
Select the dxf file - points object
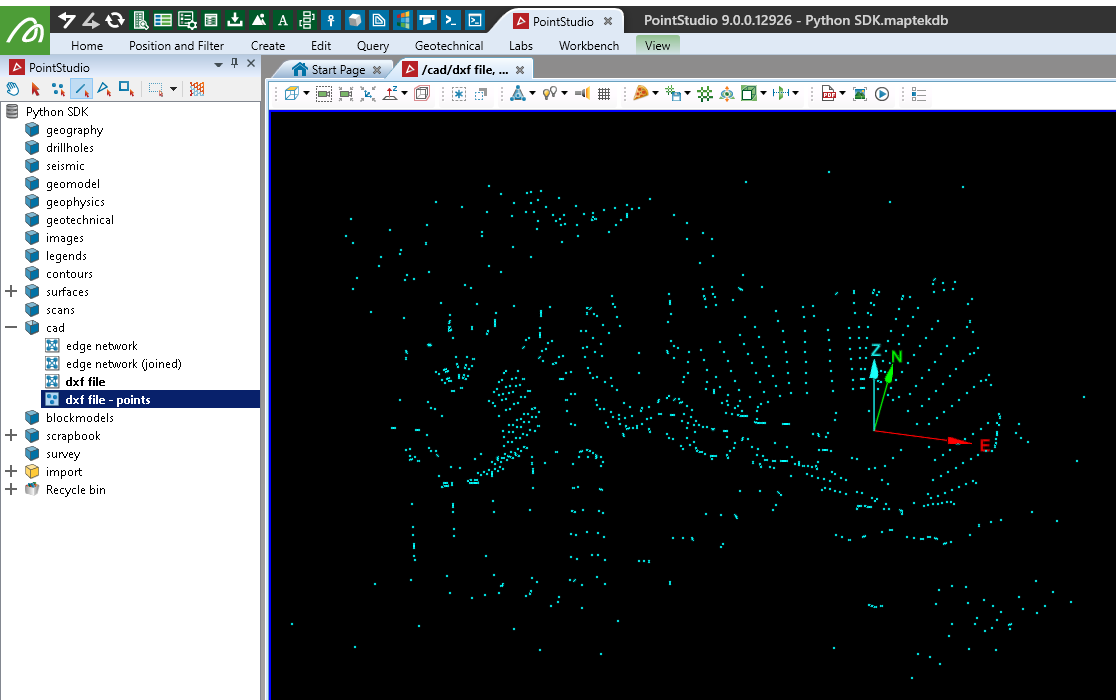point(107,400)
